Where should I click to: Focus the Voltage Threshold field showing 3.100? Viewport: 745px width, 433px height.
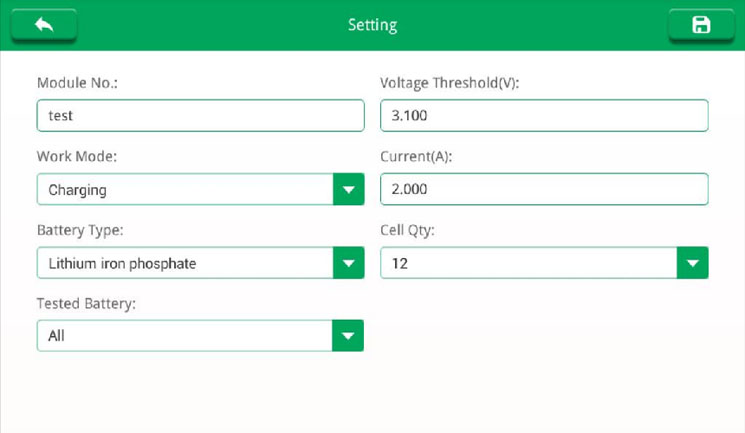coord(544,115)
